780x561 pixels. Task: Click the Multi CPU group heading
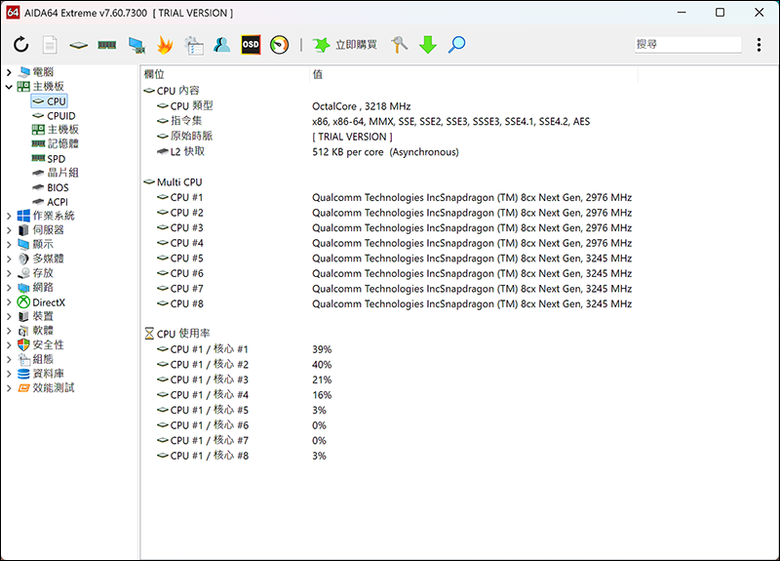[x=173, y=182]
